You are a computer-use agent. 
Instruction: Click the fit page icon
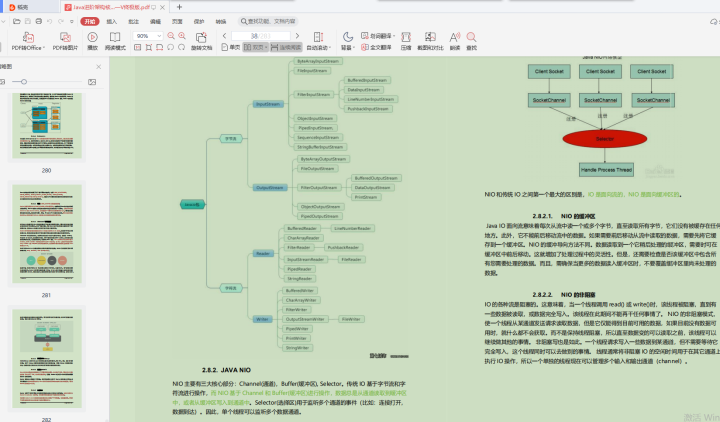click(x=148, y=47)
